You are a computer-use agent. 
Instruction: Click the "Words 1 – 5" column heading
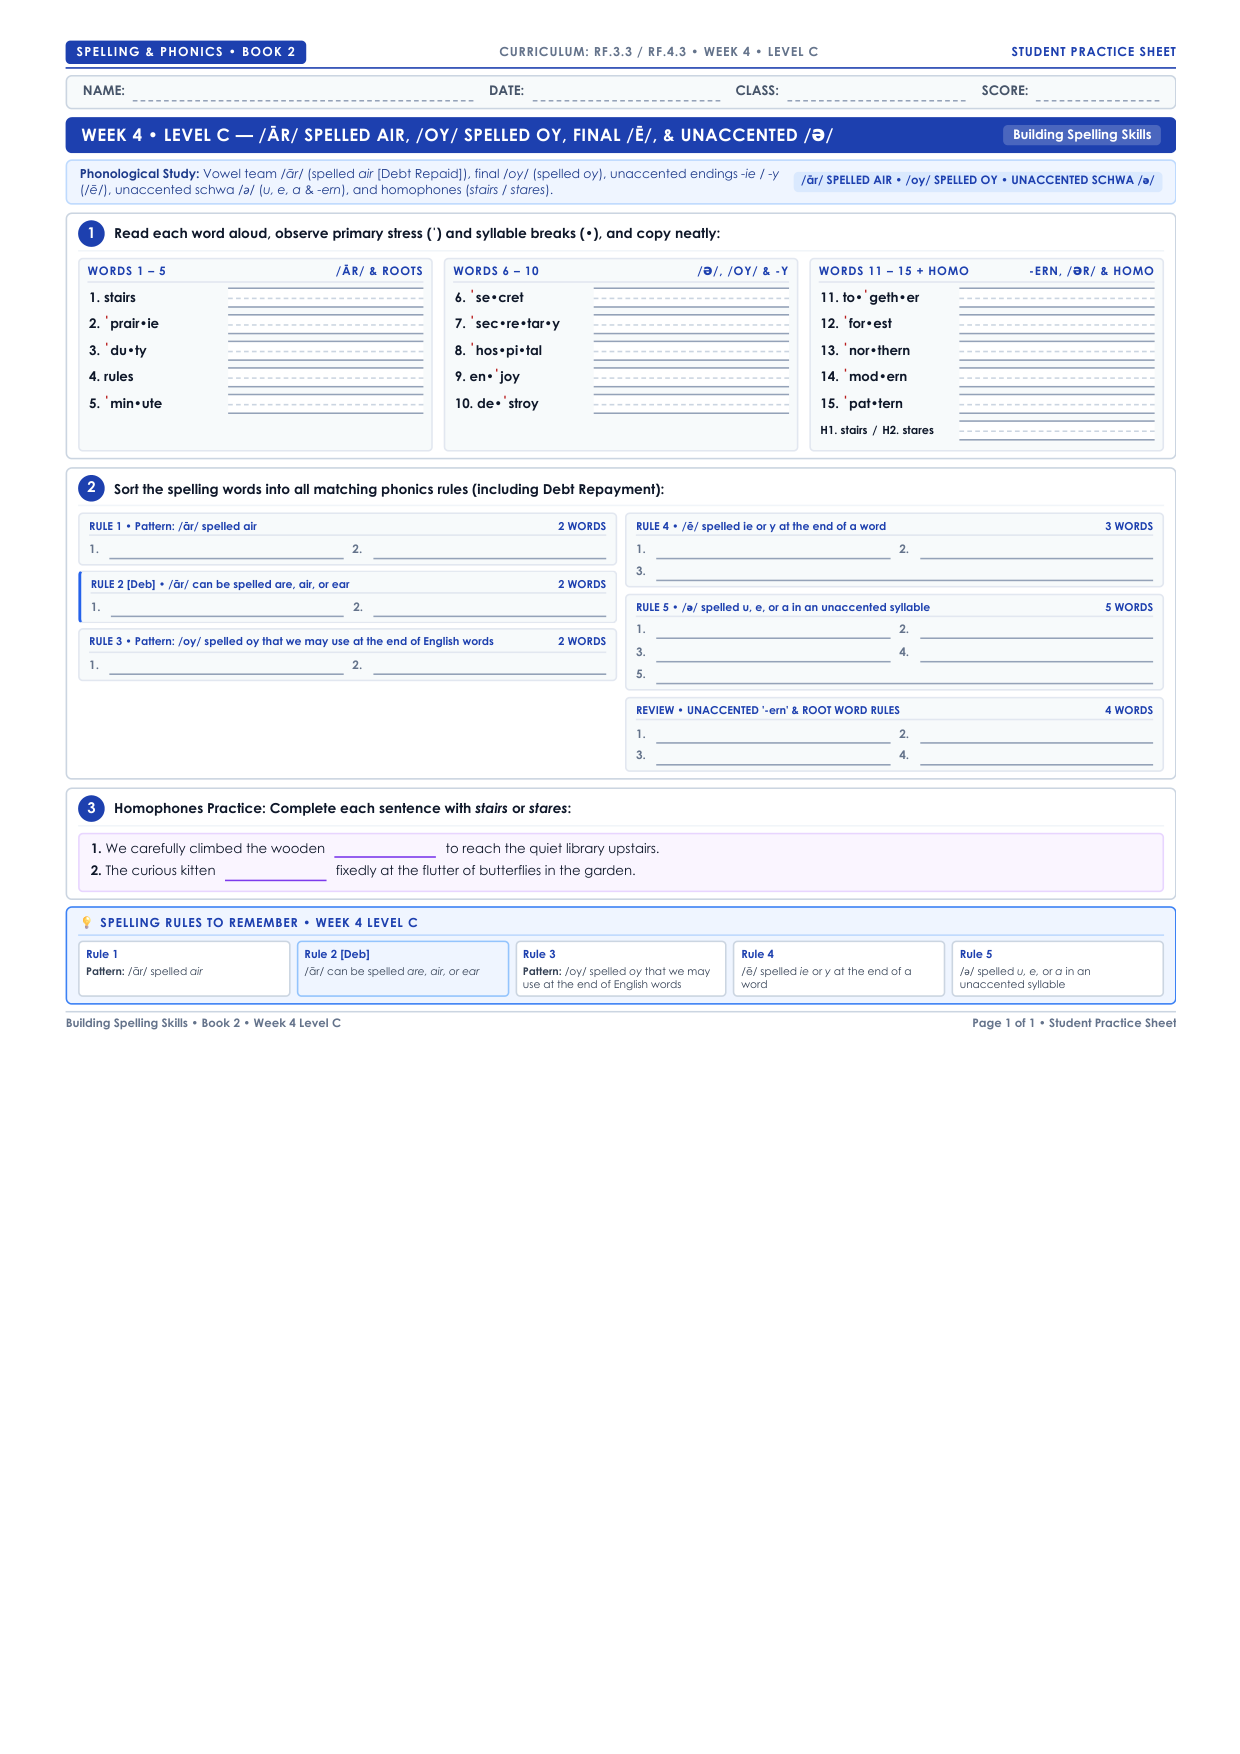pos(127,271)
